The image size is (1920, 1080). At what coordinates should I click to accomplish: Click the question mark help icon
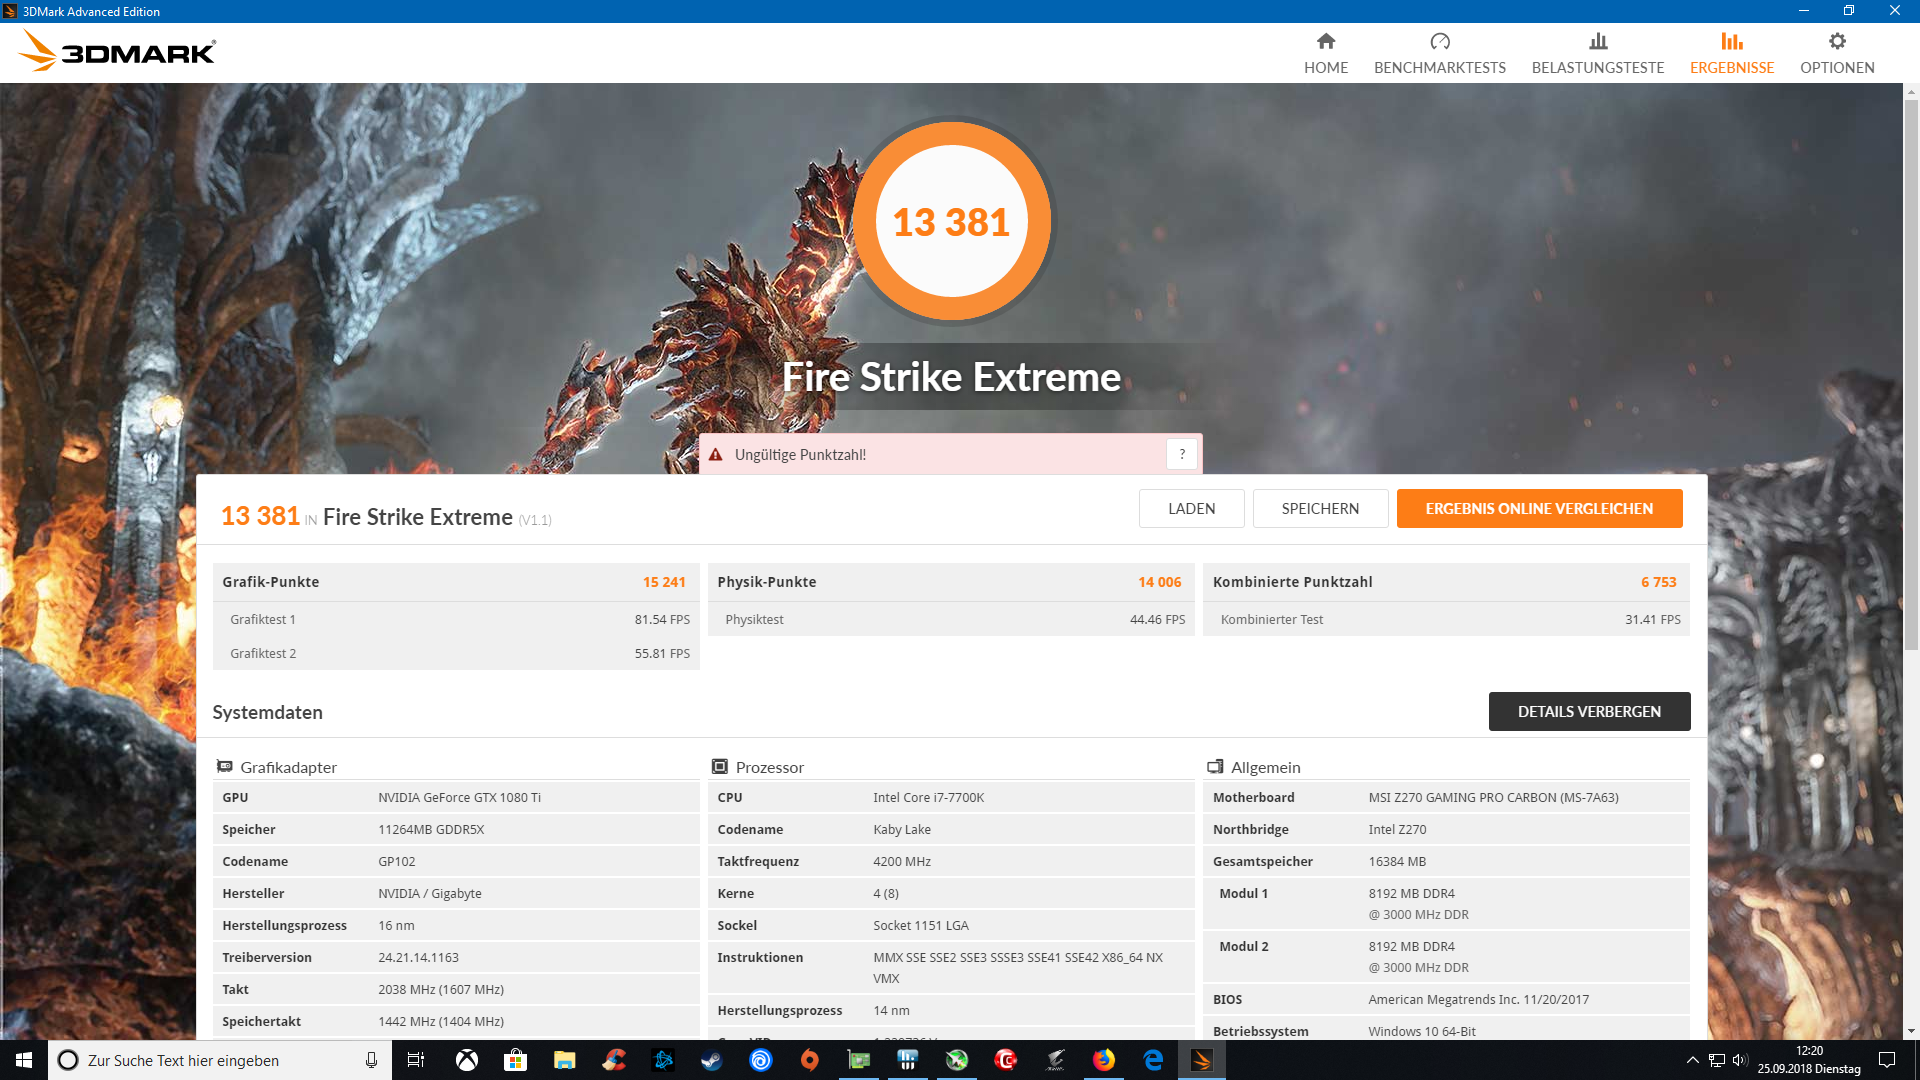point(1181,454)
